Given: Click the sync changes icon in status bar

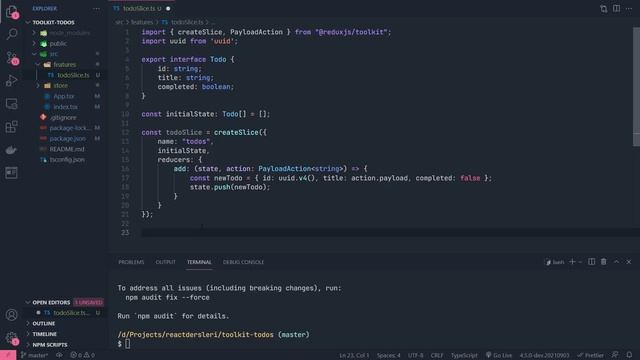Looking at the screenshot, I should [60, 355].
